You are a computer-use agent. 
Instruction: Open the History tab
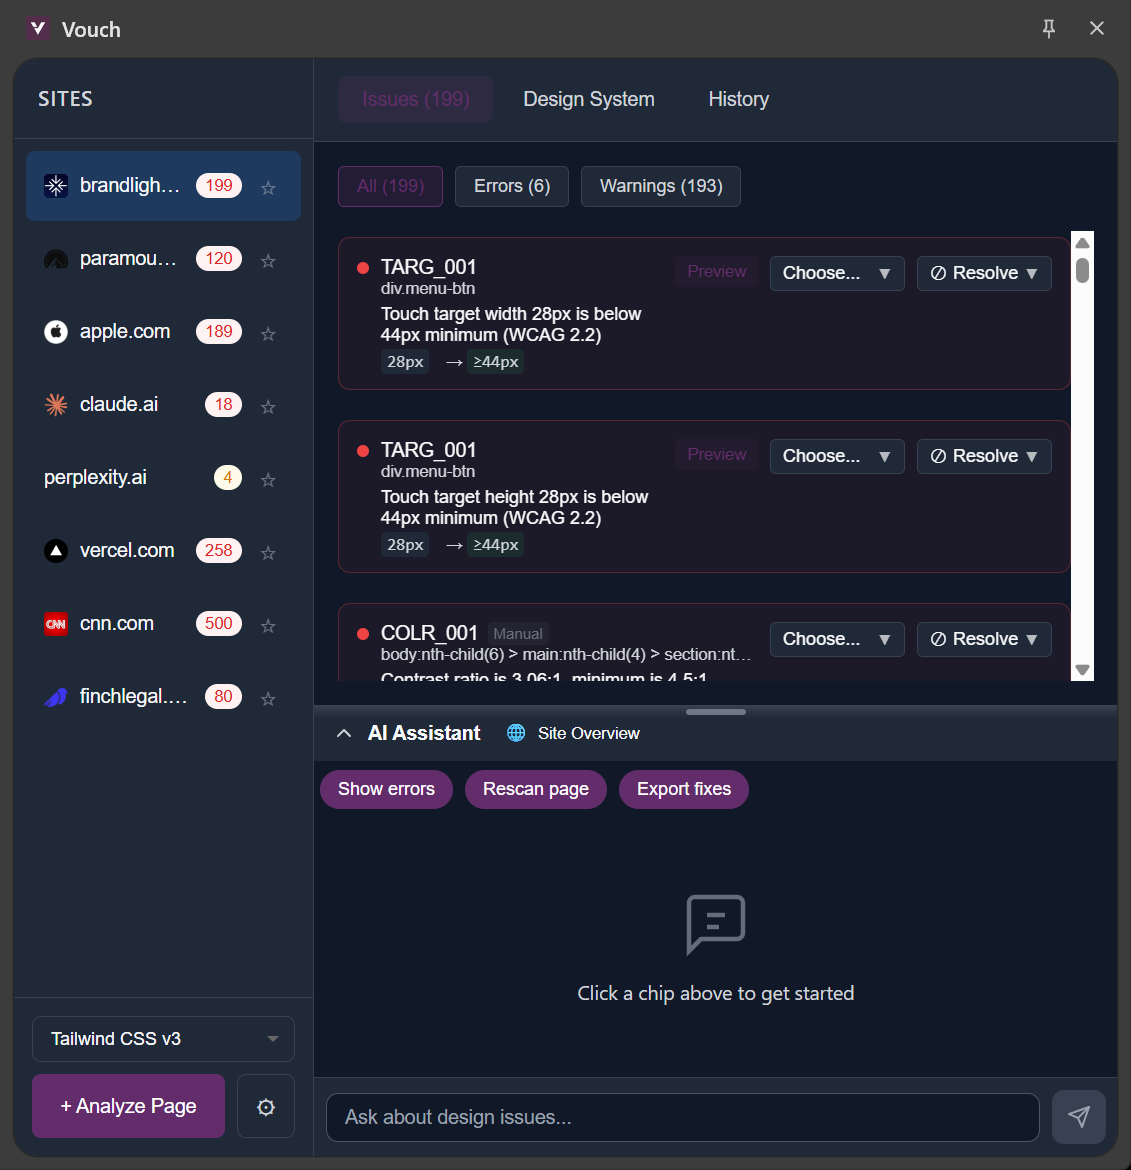(738, 99)
